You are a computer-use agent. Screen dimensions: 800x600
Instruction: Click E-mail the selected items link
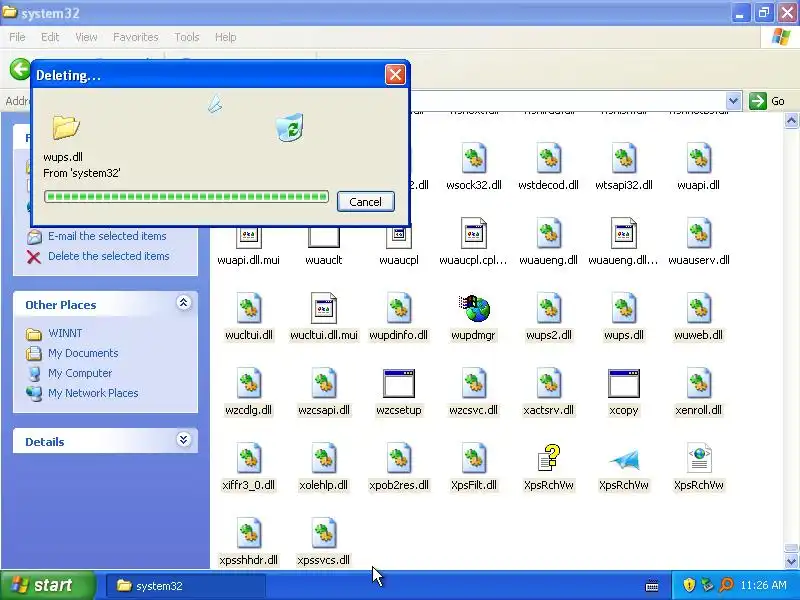[x=107, y=236]
